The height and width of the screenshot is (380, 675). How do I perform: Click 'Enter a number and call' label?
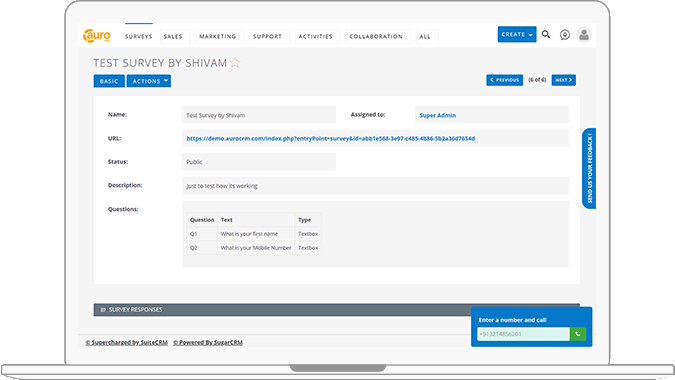point(512,320)
